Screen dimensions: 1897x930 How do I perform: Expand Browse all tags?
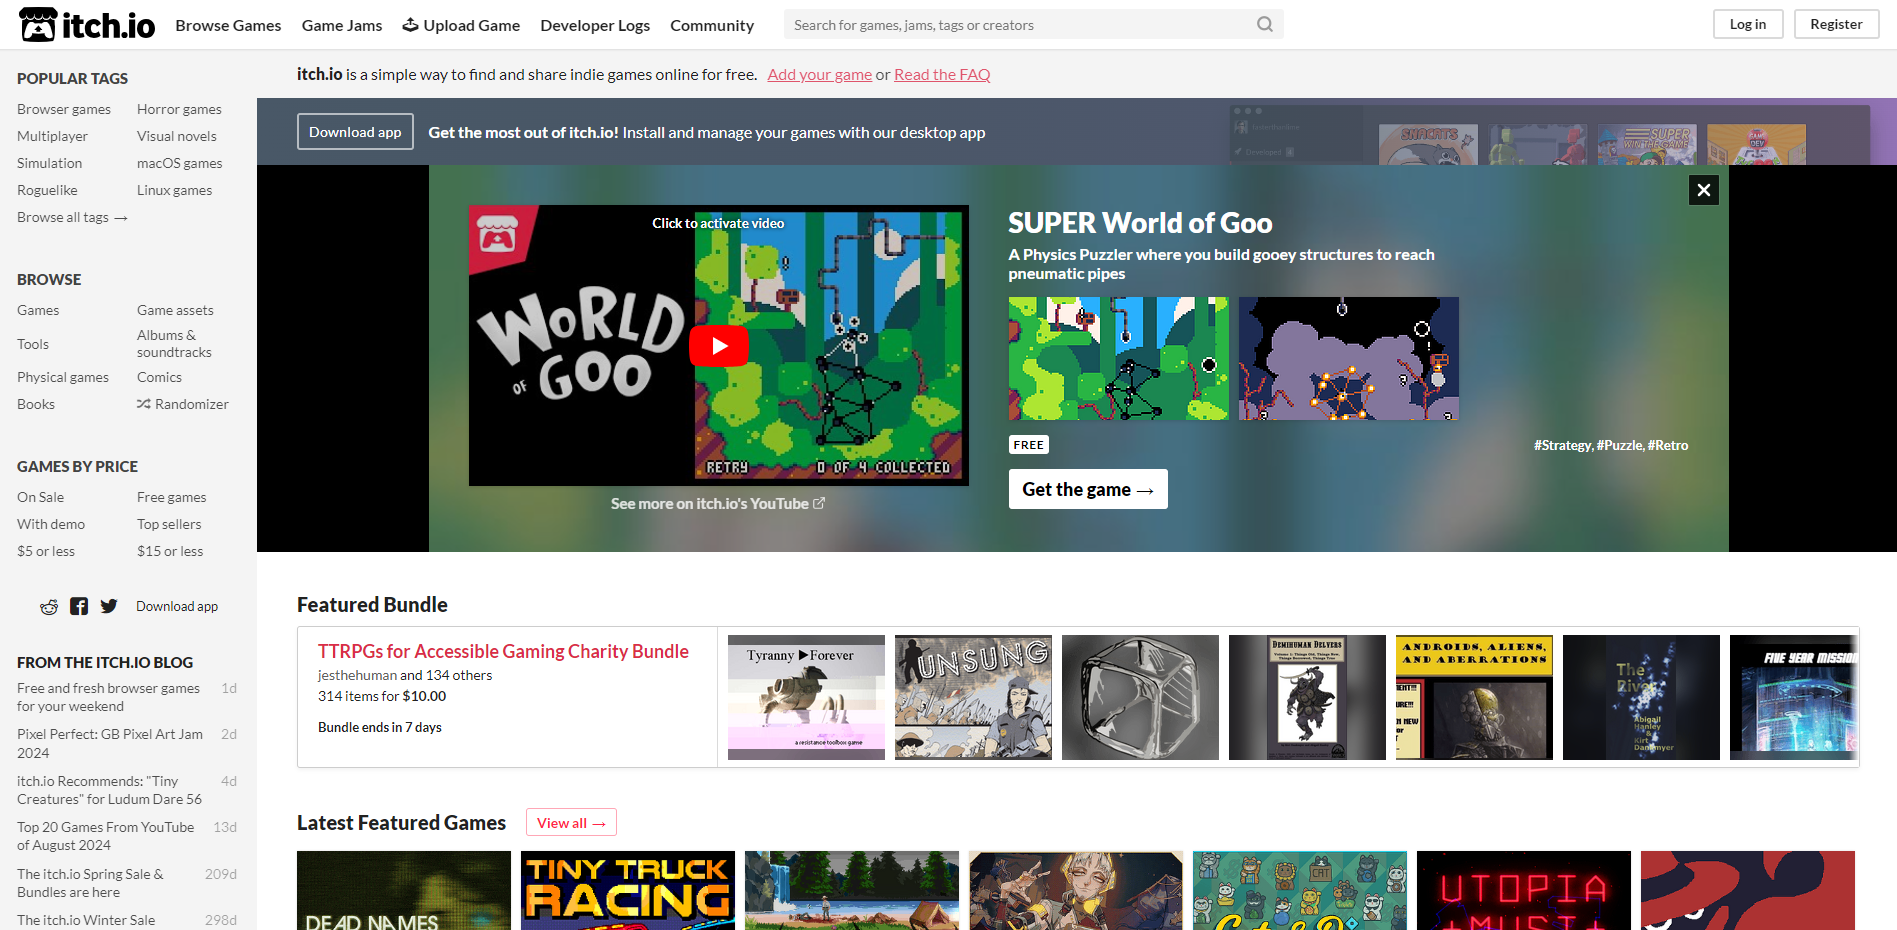72,217
